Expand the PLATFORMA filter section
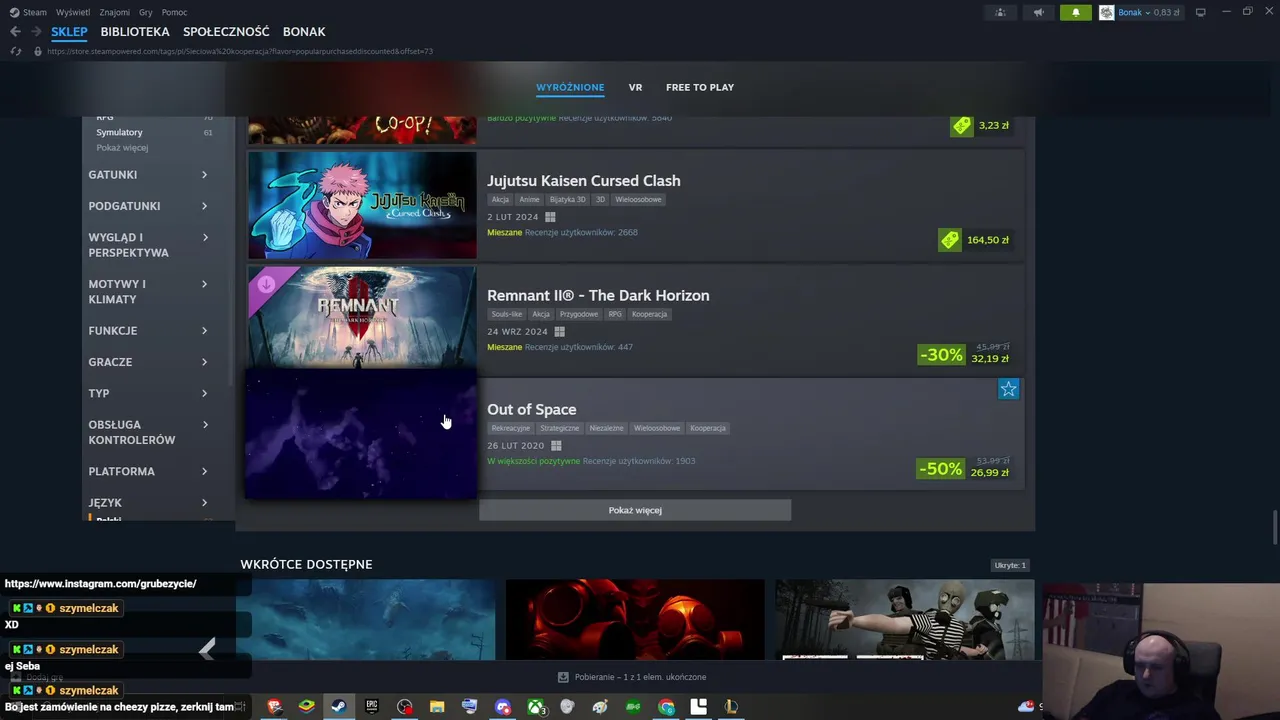The width and height of the screenshot is (1280, 720). [148, 471]
